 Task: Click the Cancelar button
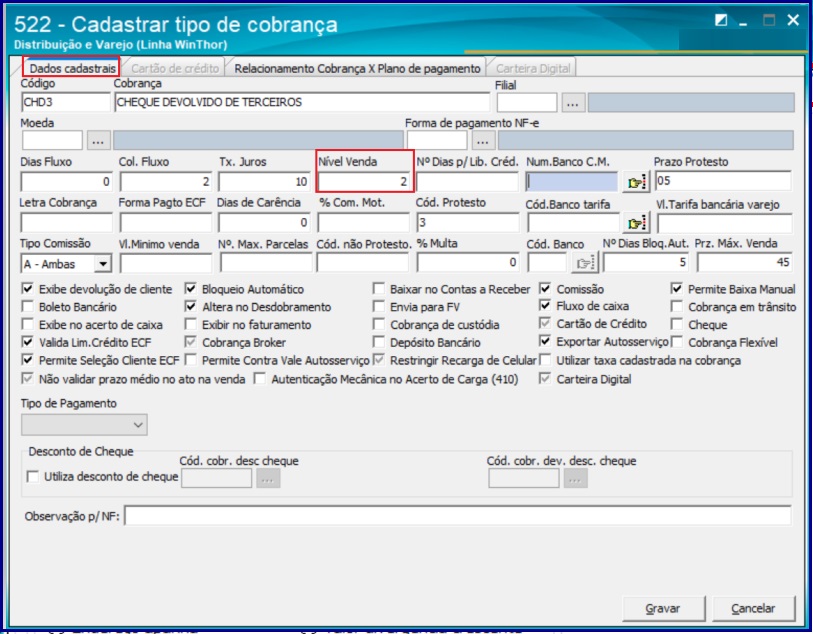tap(753, 609)
